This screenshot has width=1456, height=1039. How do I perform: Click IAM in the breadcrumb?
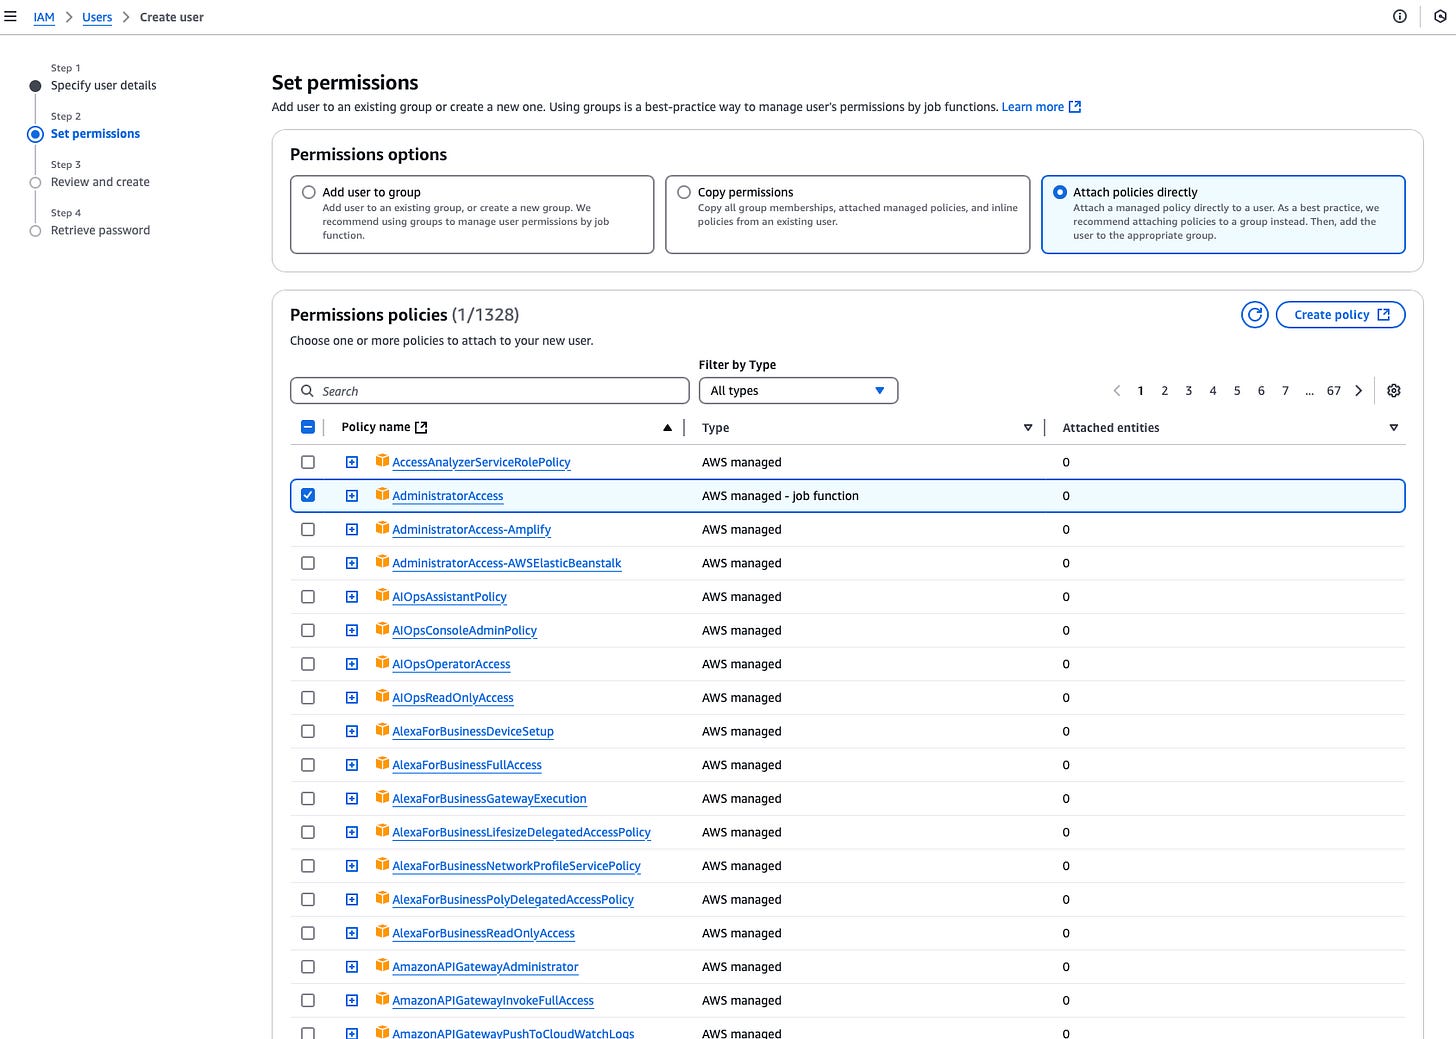coord(44,17)
